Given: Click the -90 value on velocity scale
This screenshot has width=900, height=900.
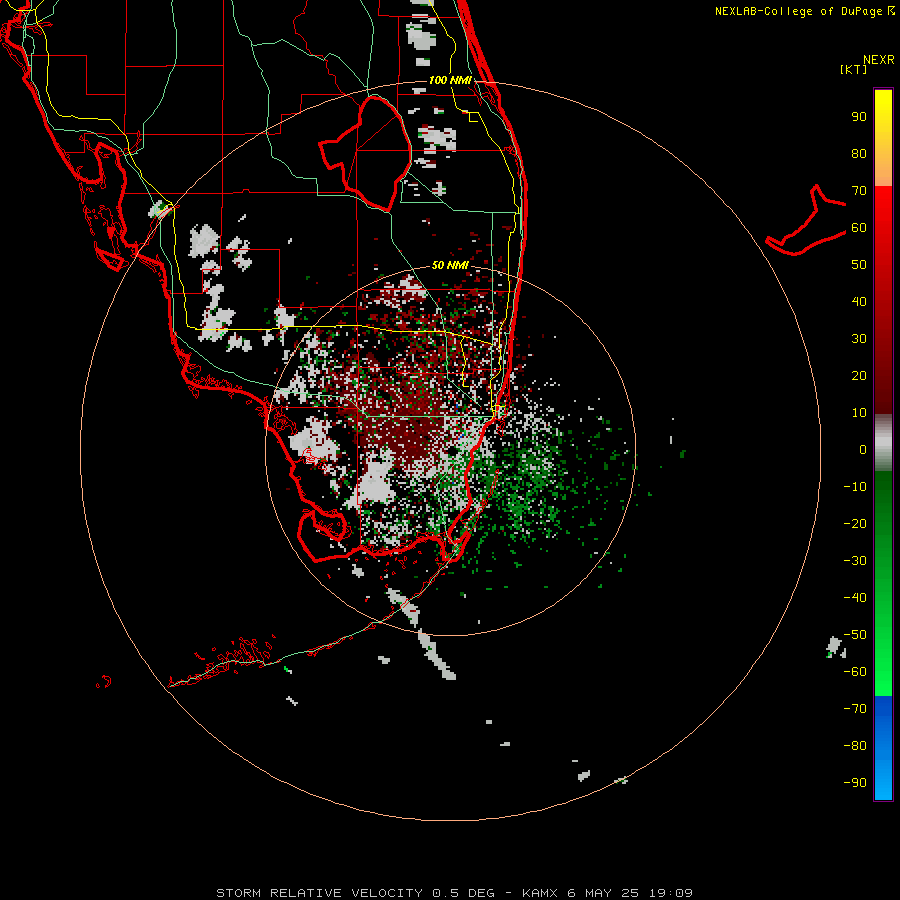Looking at the screenshot, I should click(x=855, y=783).
